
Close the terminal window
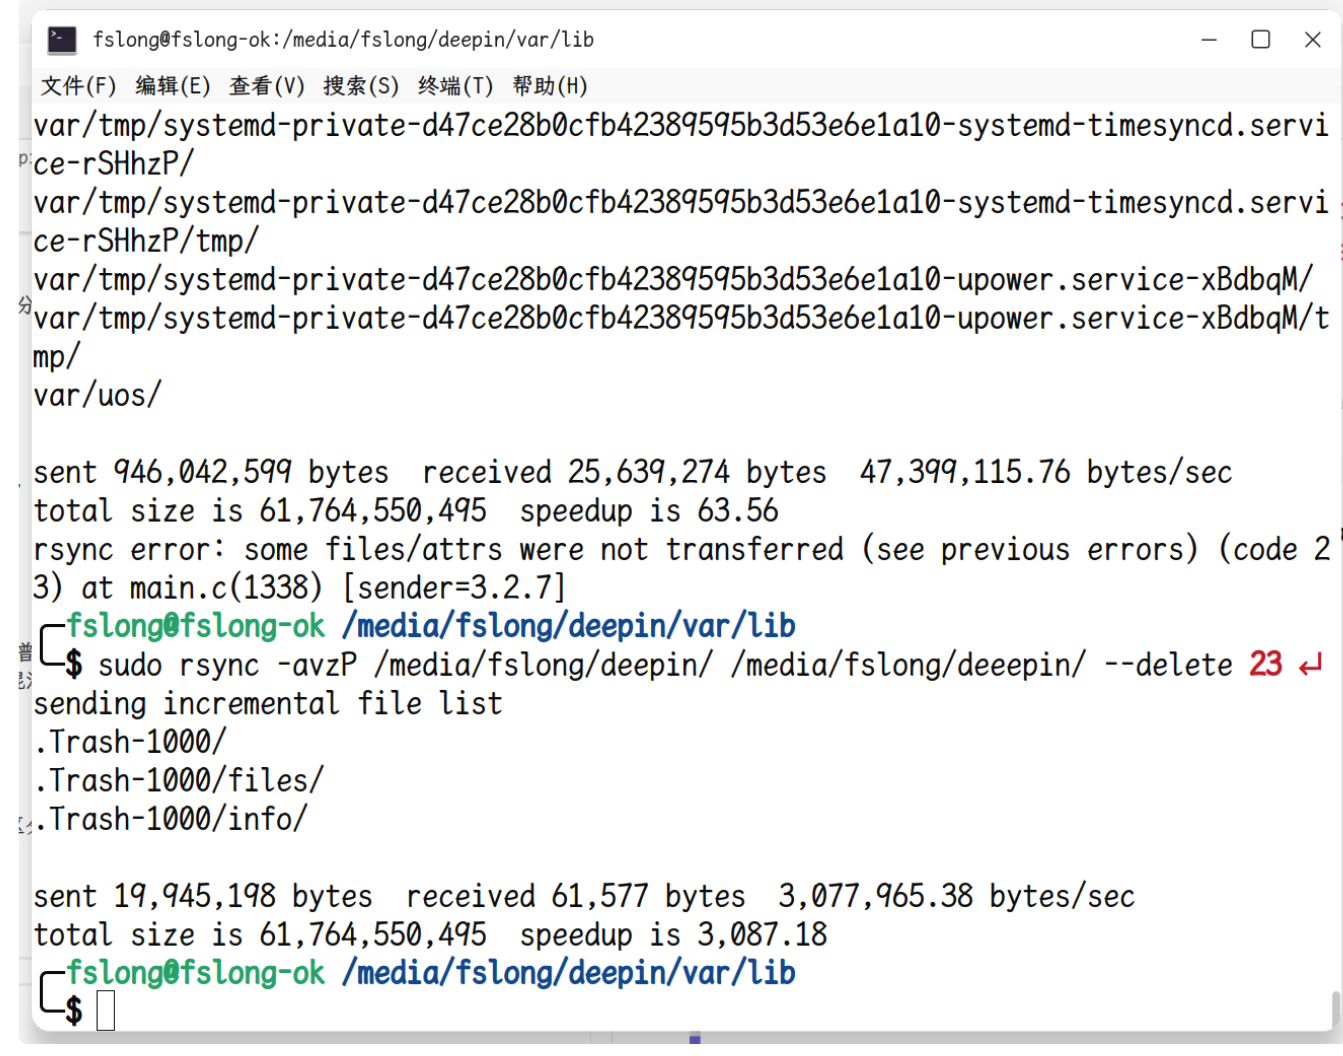1313,40
